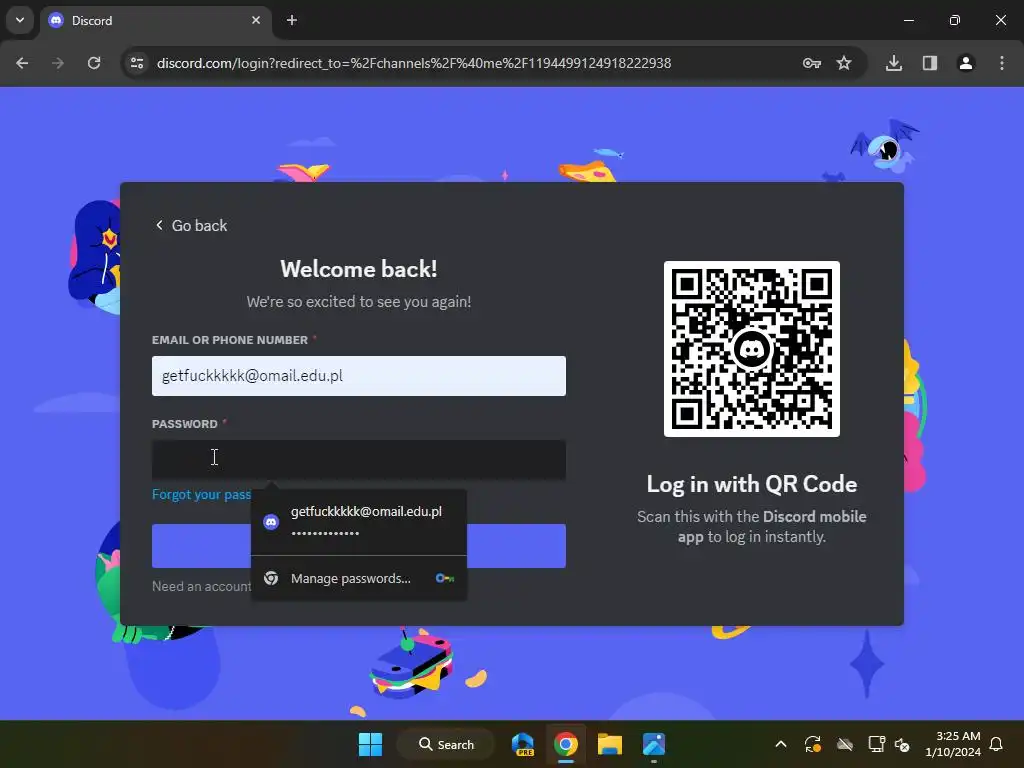Open the Windows Start menu
This screenshot has width=1024, height=768.
click(x=370, y=744)
